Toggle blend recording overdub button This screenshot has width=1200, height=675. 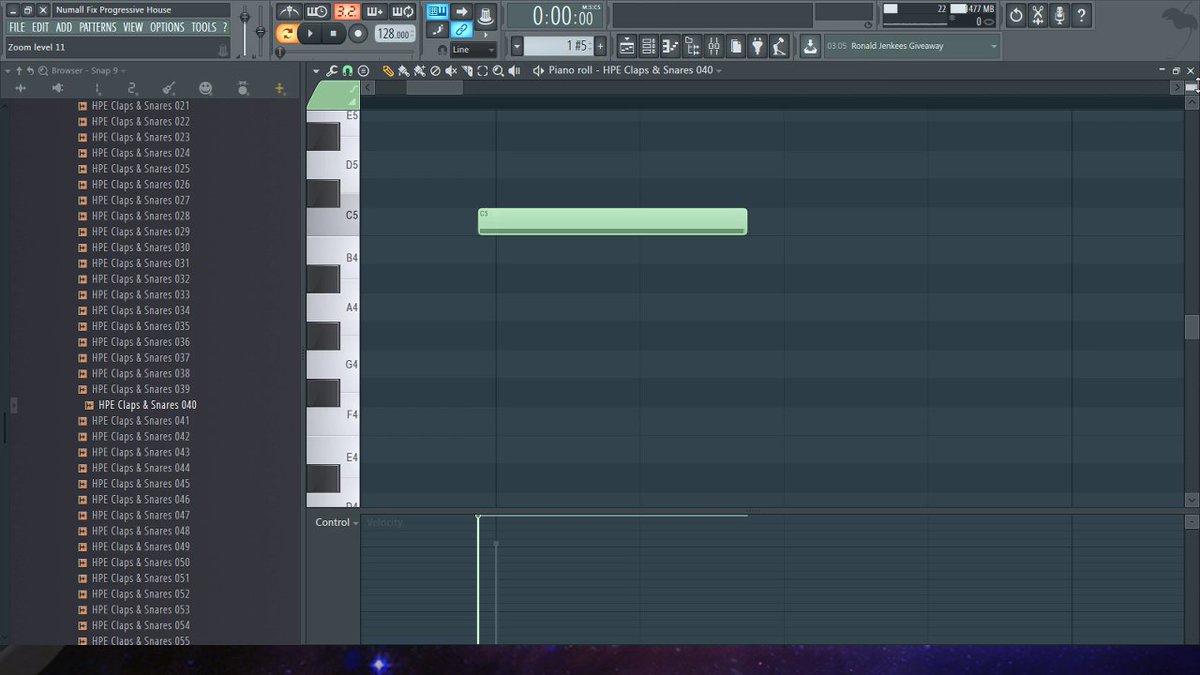click(x=375, y=12)
